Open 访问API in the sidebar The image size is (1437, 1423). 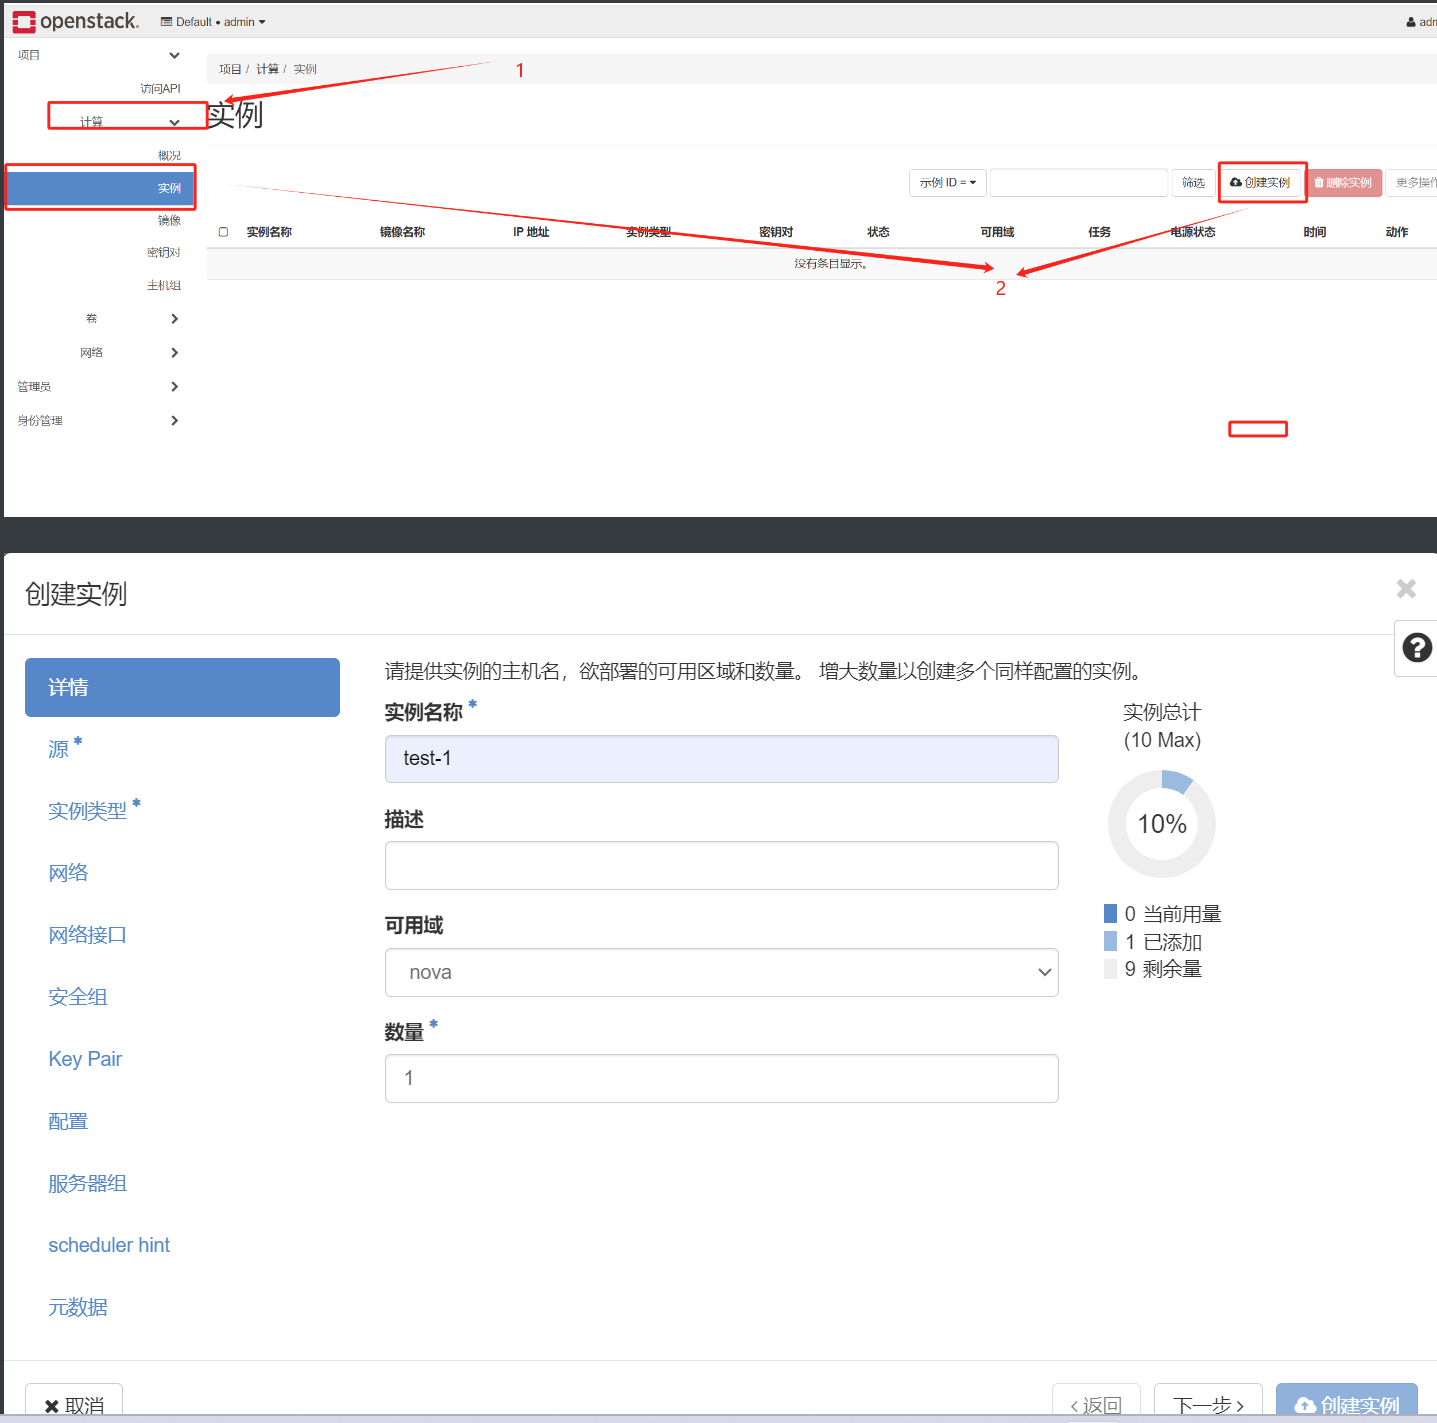pos(160,88)
